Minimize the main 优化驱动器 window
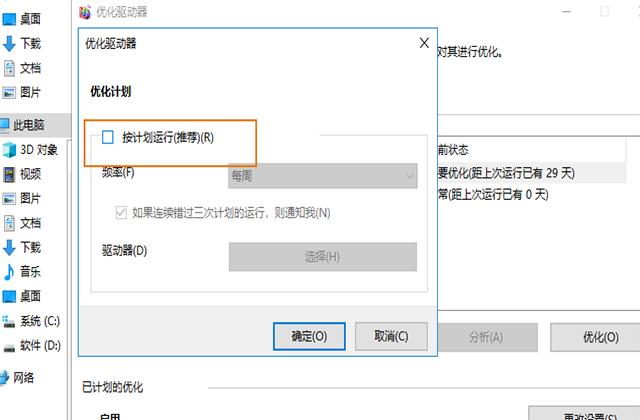640x420 pixels. click(567, 12)
